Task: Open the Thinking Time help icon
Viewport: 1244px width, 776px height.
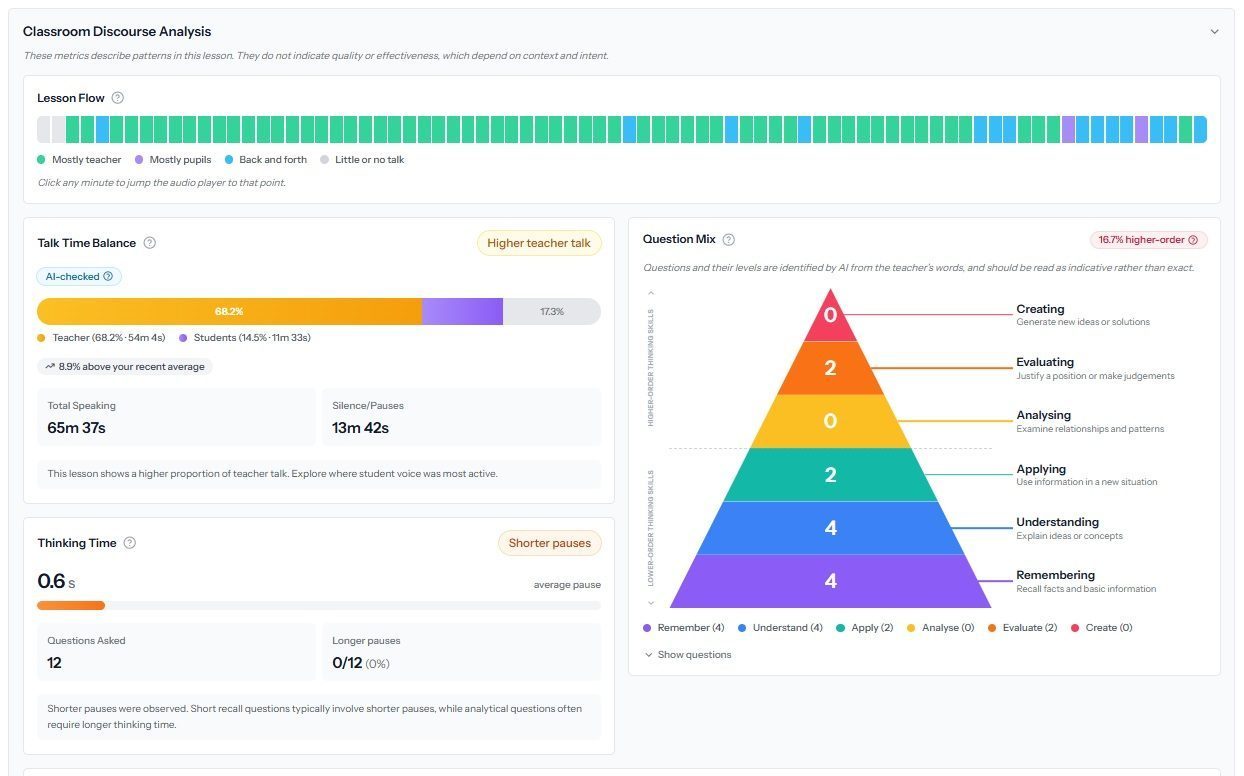Action: (129, 543)
